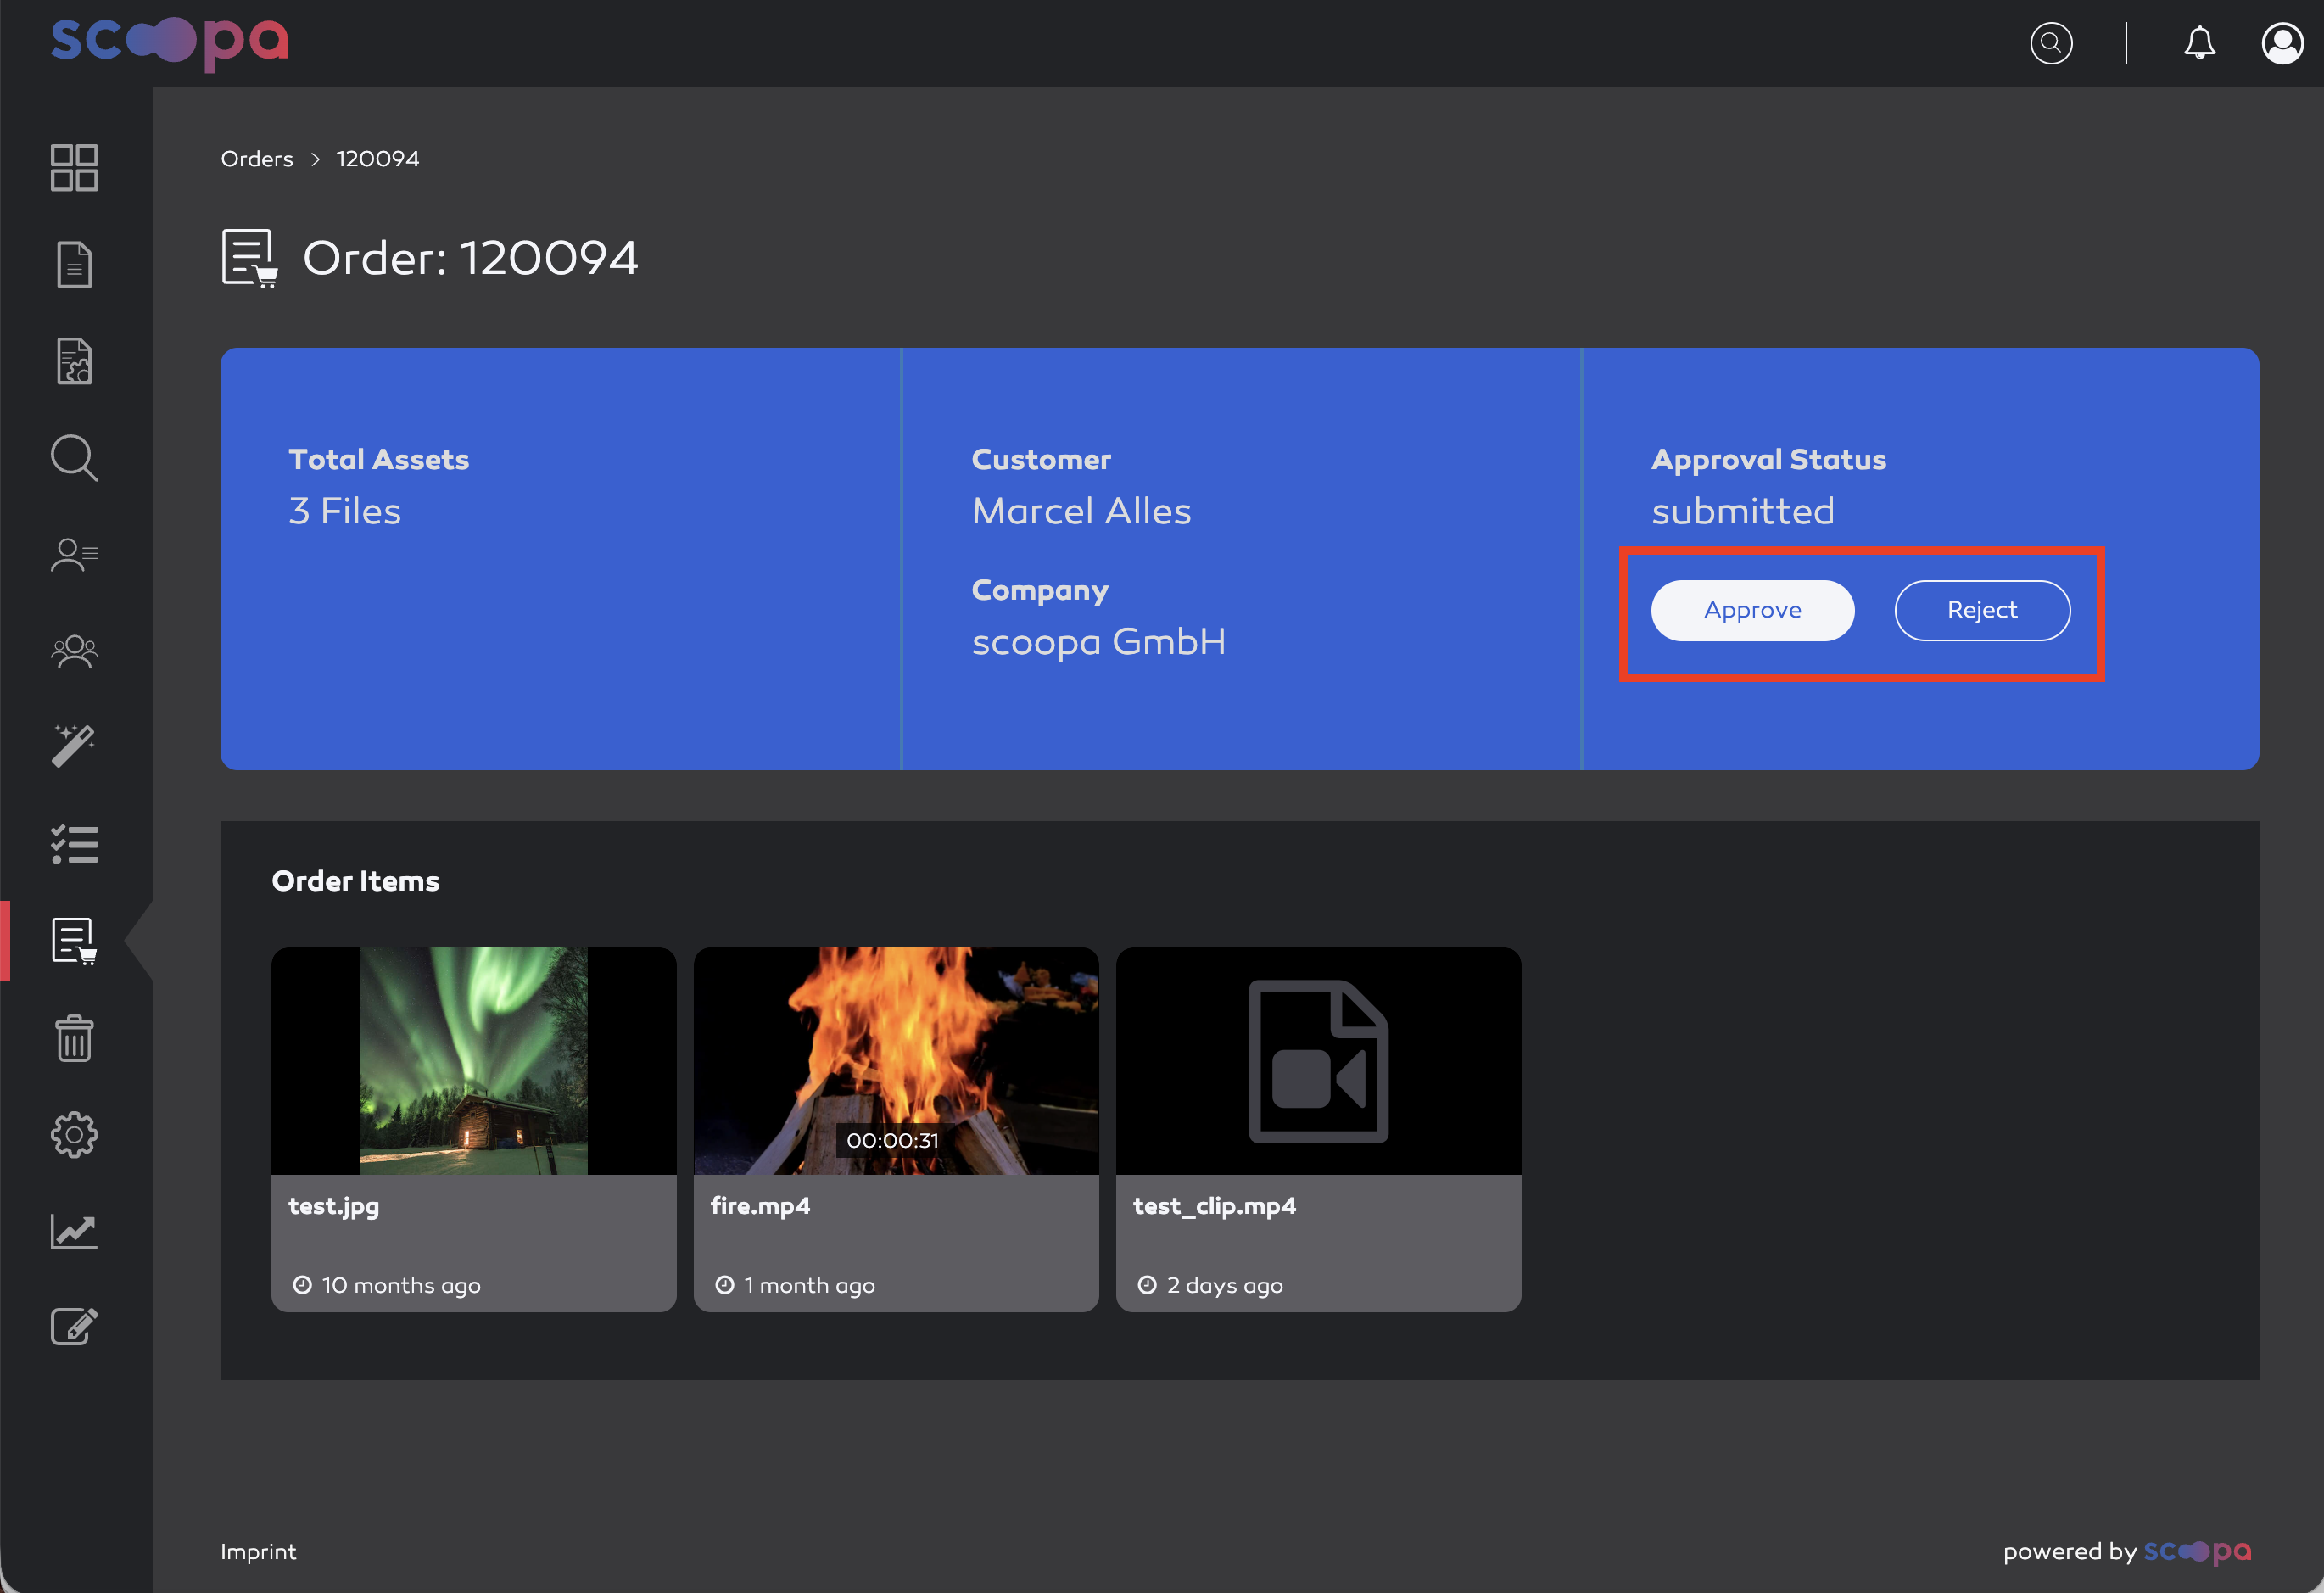2324x1593 pixels.
Task: Click the customer name Marcel Alles
Action: point(1081,511)
